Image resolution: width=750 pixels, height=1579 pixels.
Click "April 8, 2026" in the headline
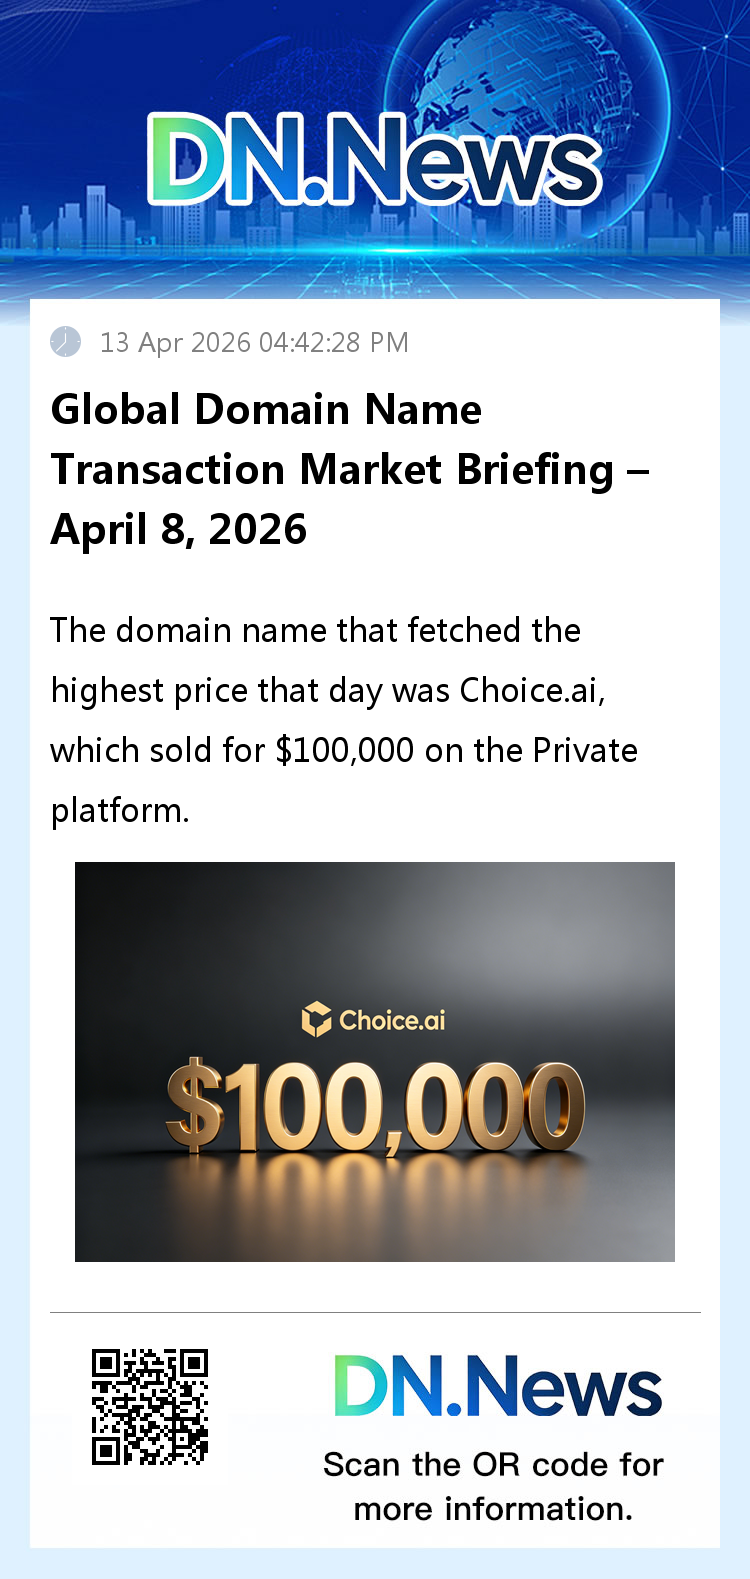click(179, 529)
